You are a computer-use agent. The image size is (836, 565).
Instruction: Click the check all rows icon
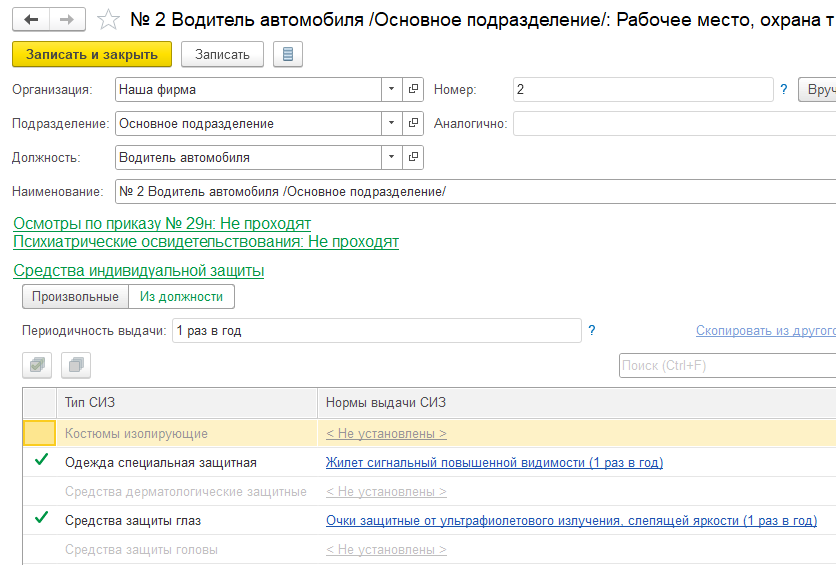pos(37,366)
